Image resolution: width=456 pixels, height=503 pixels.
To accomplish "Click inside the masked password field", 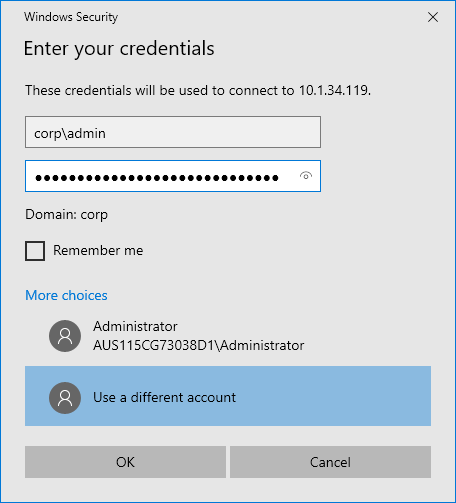I will coord(173,176).
